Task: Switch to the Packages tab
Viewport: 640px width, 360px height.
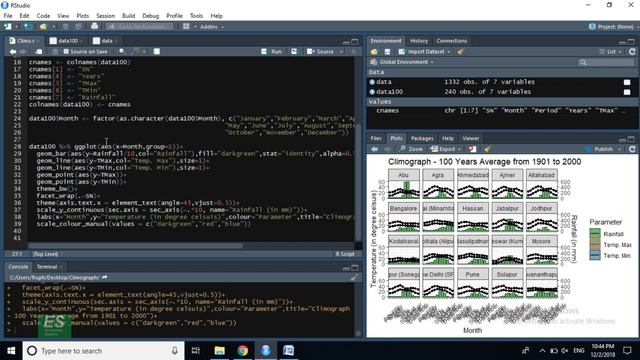Action: tap(422, 138)
